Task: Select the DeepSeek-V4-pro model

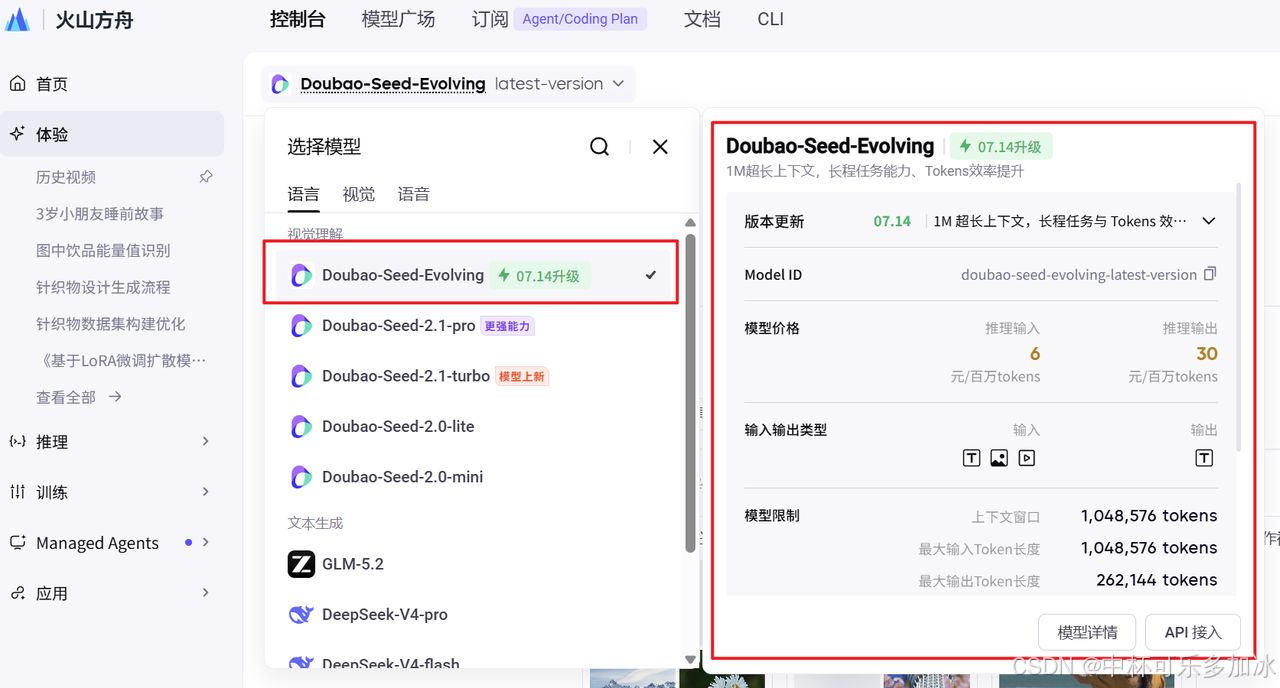Action: click(x=474, y=614)
